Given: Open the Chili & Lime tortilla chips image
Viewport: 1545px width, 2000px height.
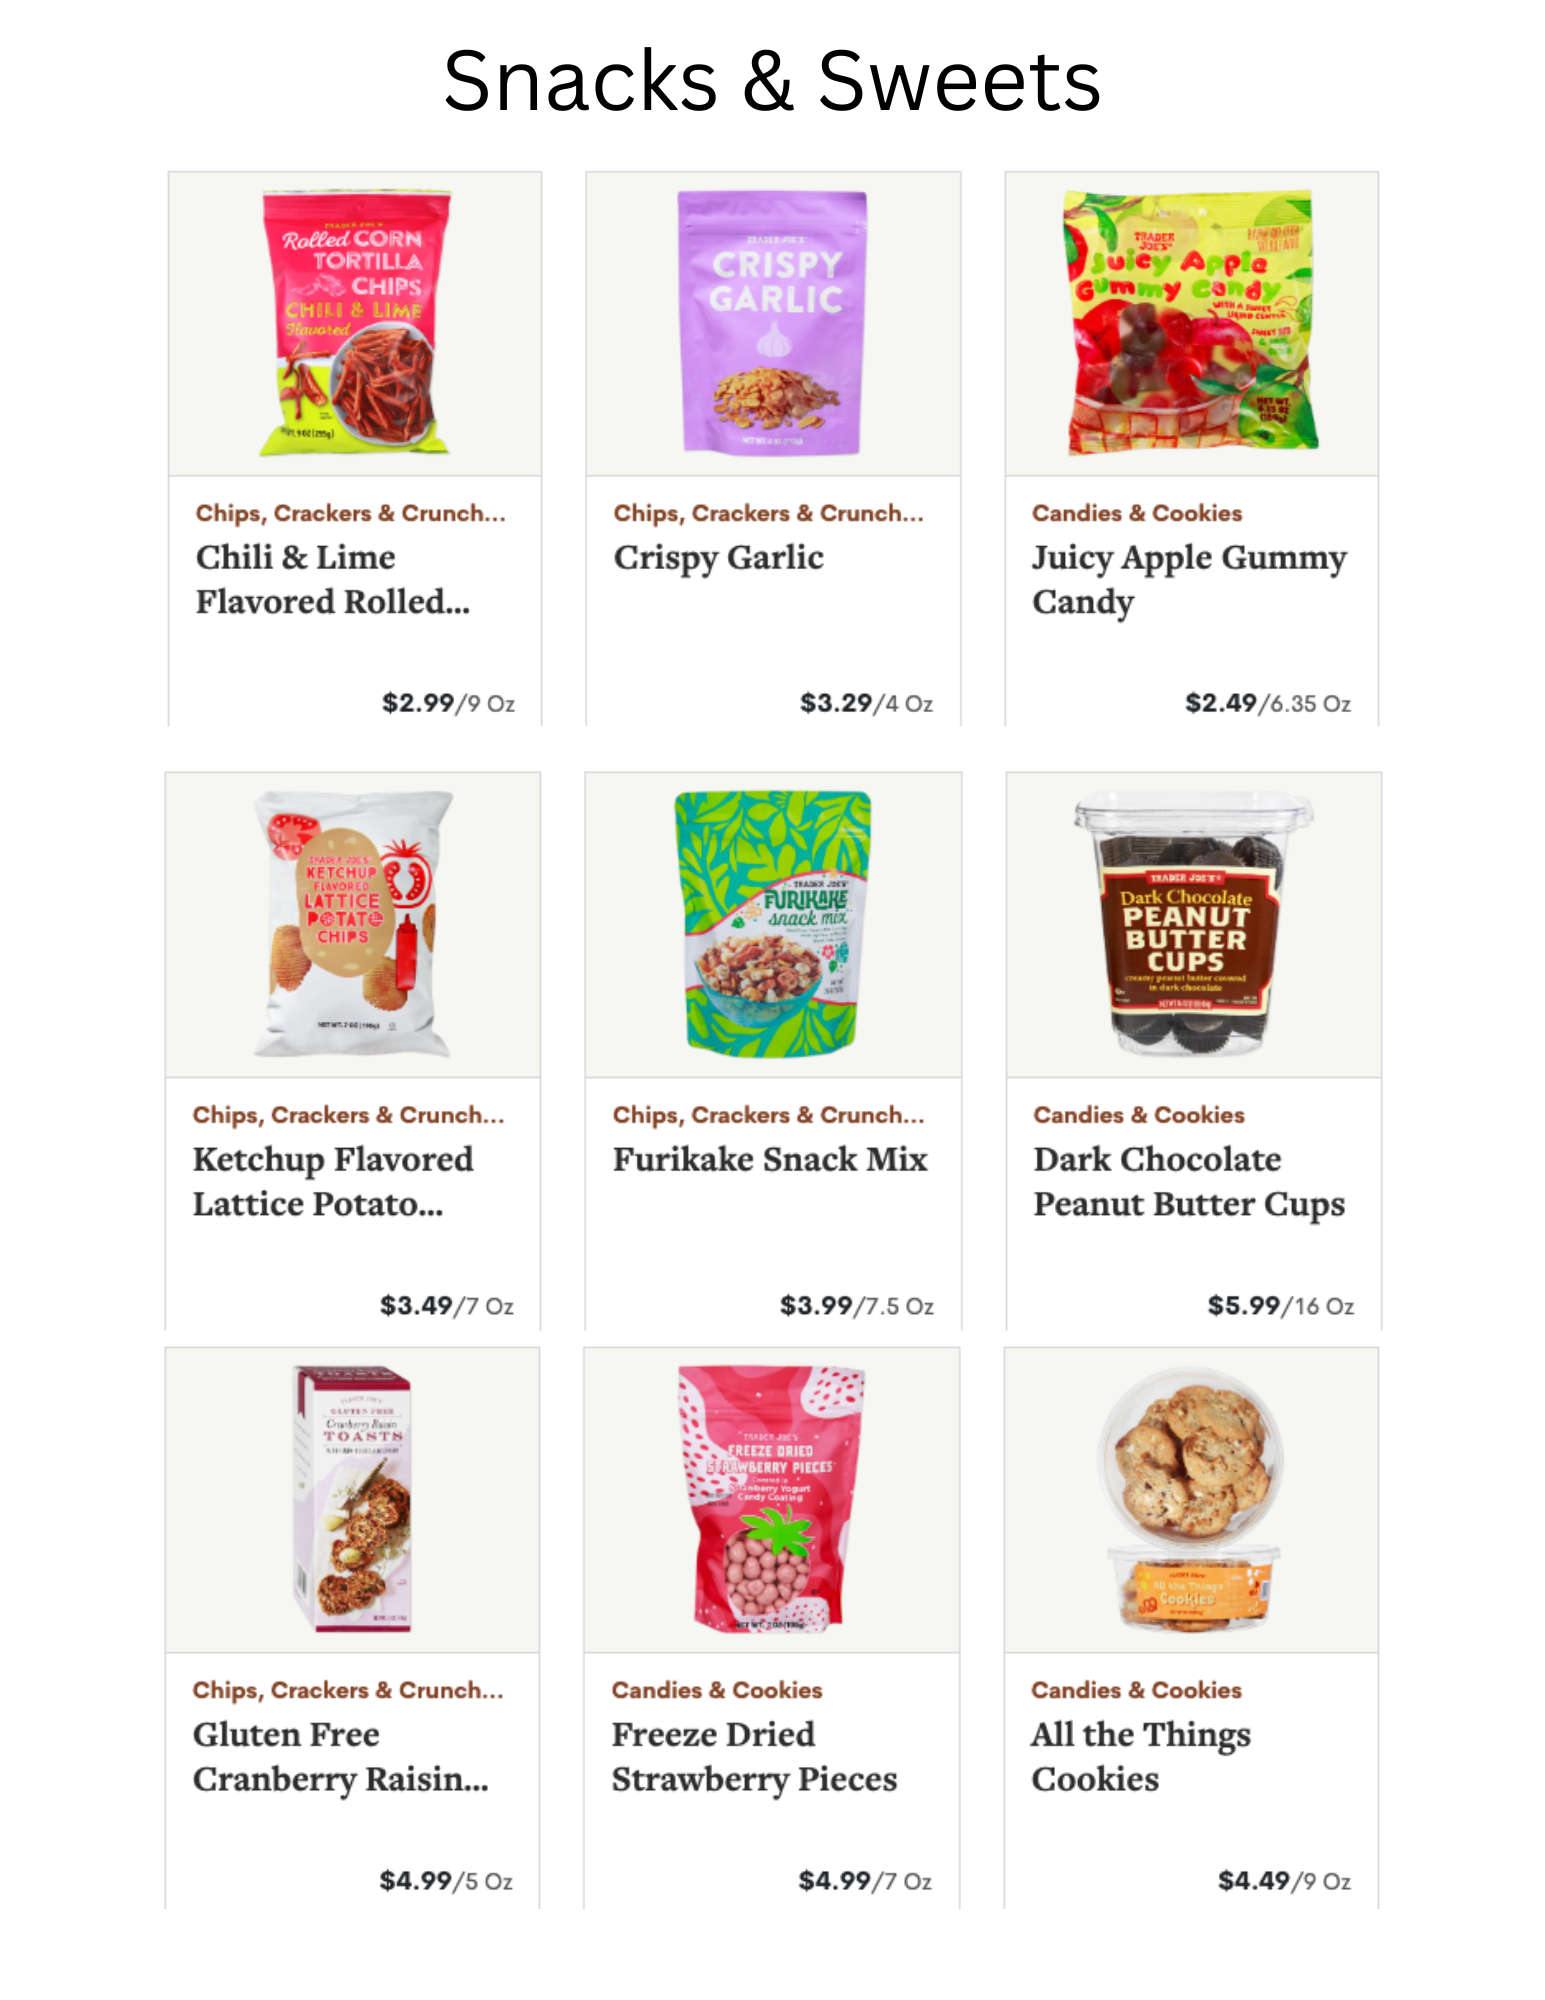Looking at the screenshot, I should click(x=355, y=323).
